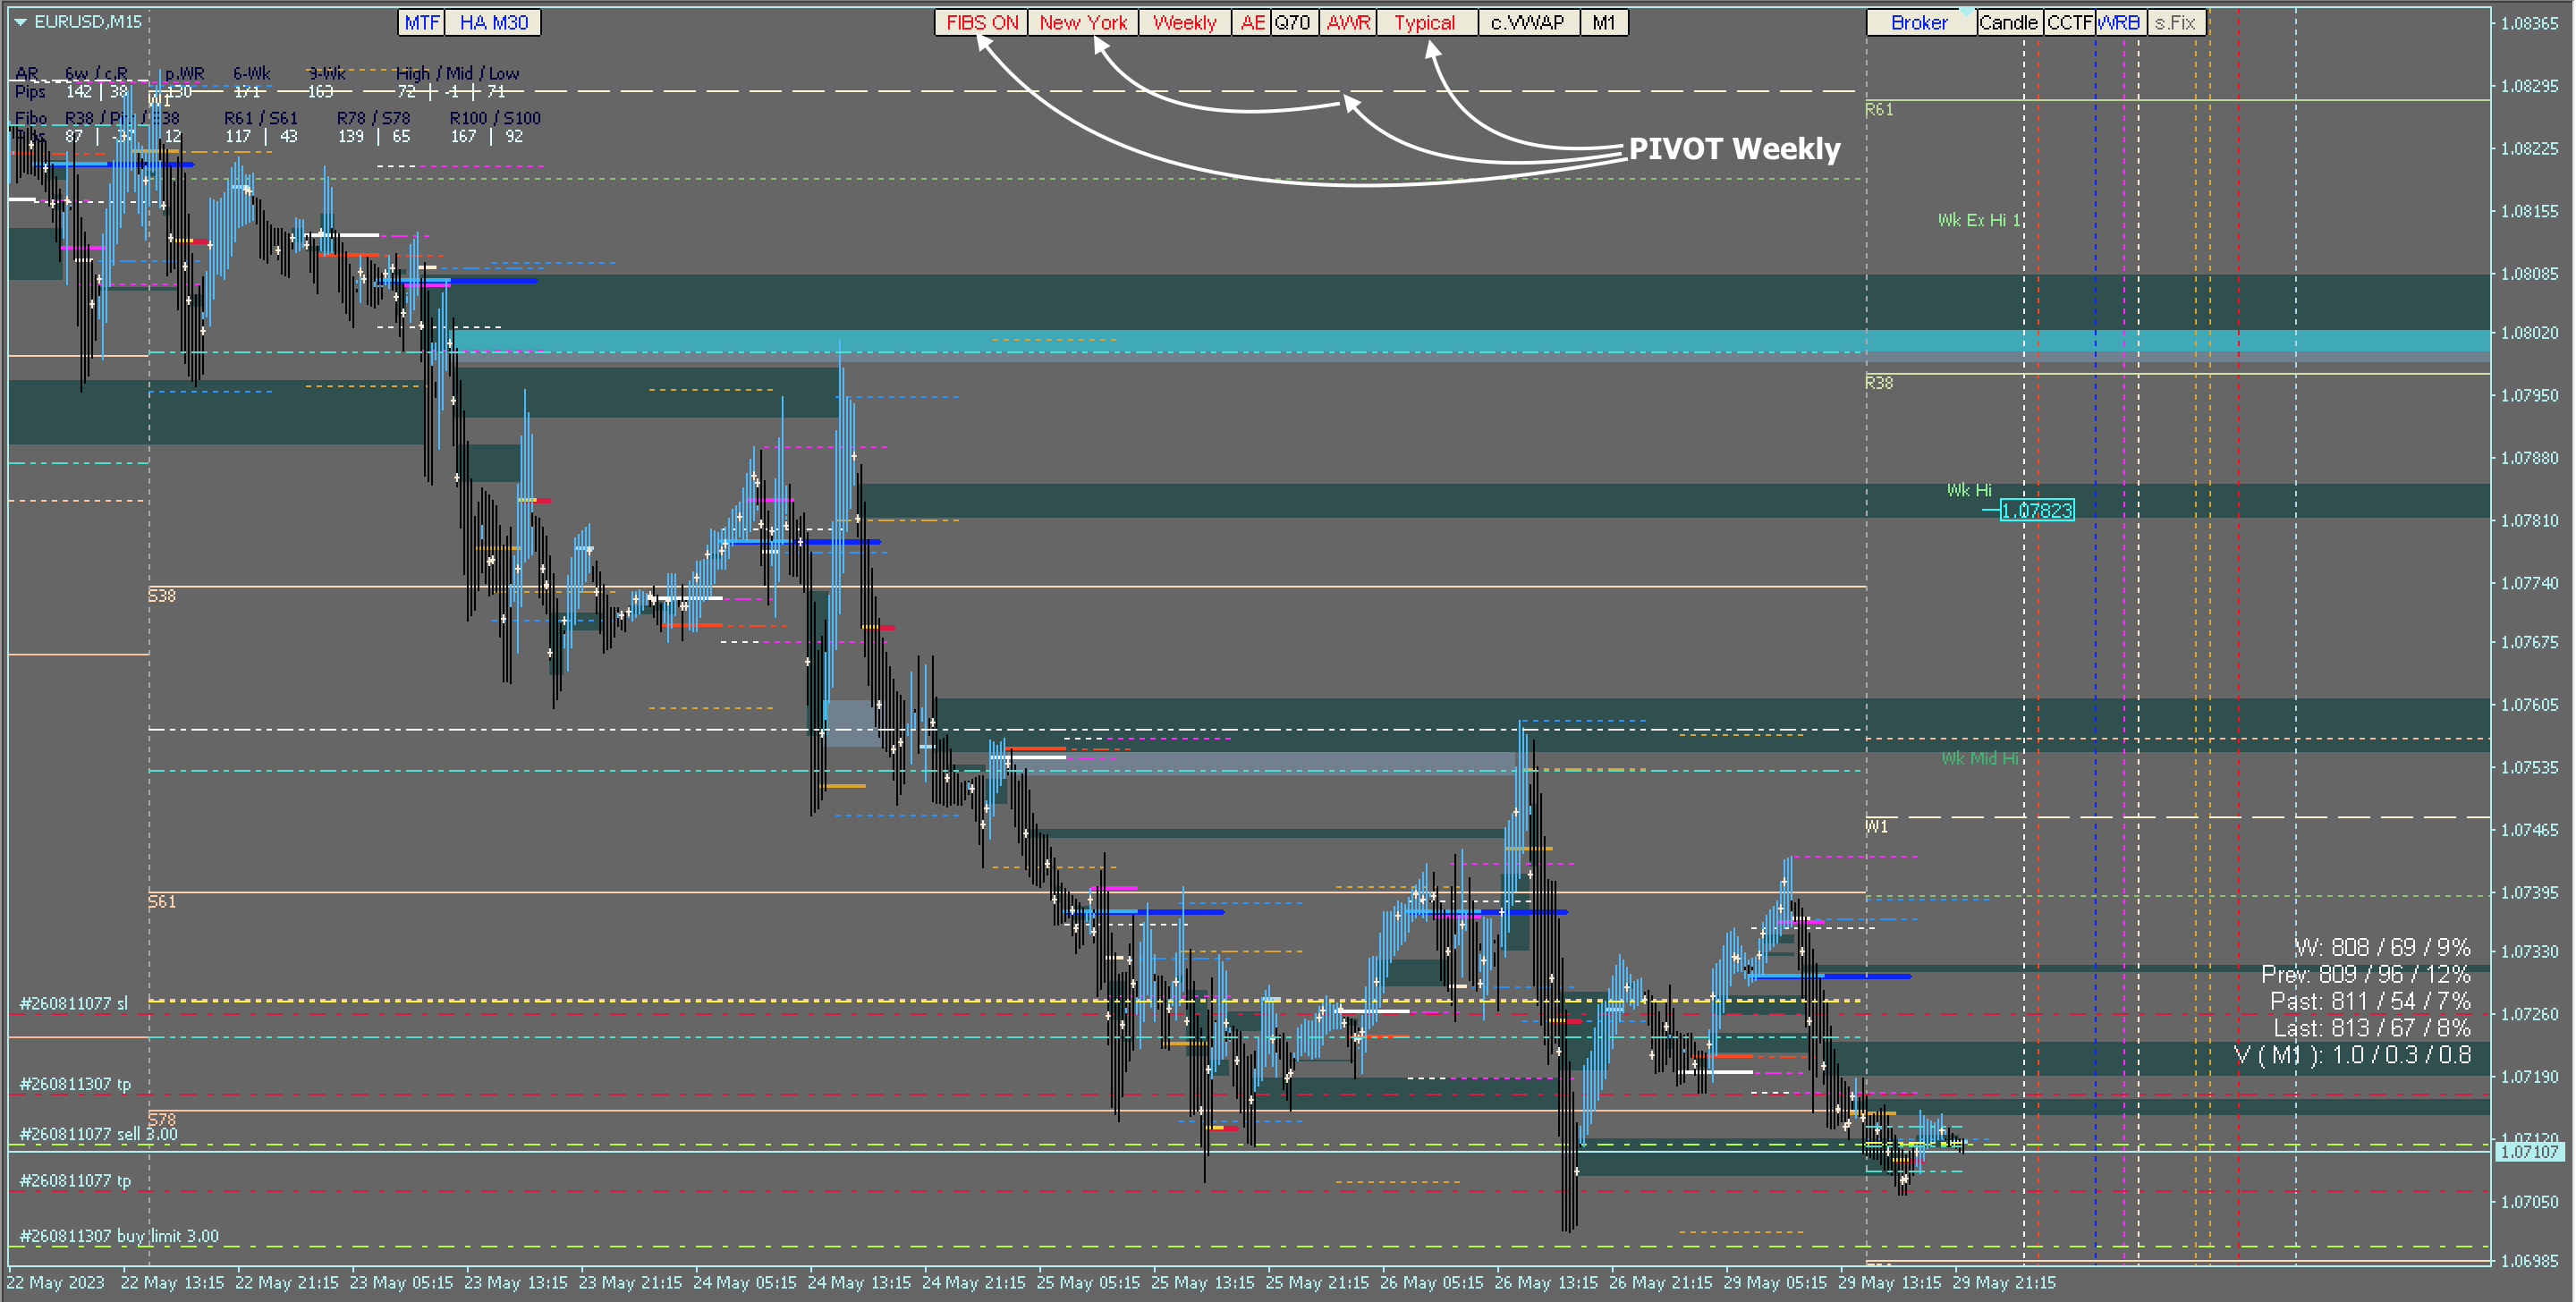This screenshot has height=1302, width=2576.
Task: Toggle FIBS ON button off
Action: [981, 22]
